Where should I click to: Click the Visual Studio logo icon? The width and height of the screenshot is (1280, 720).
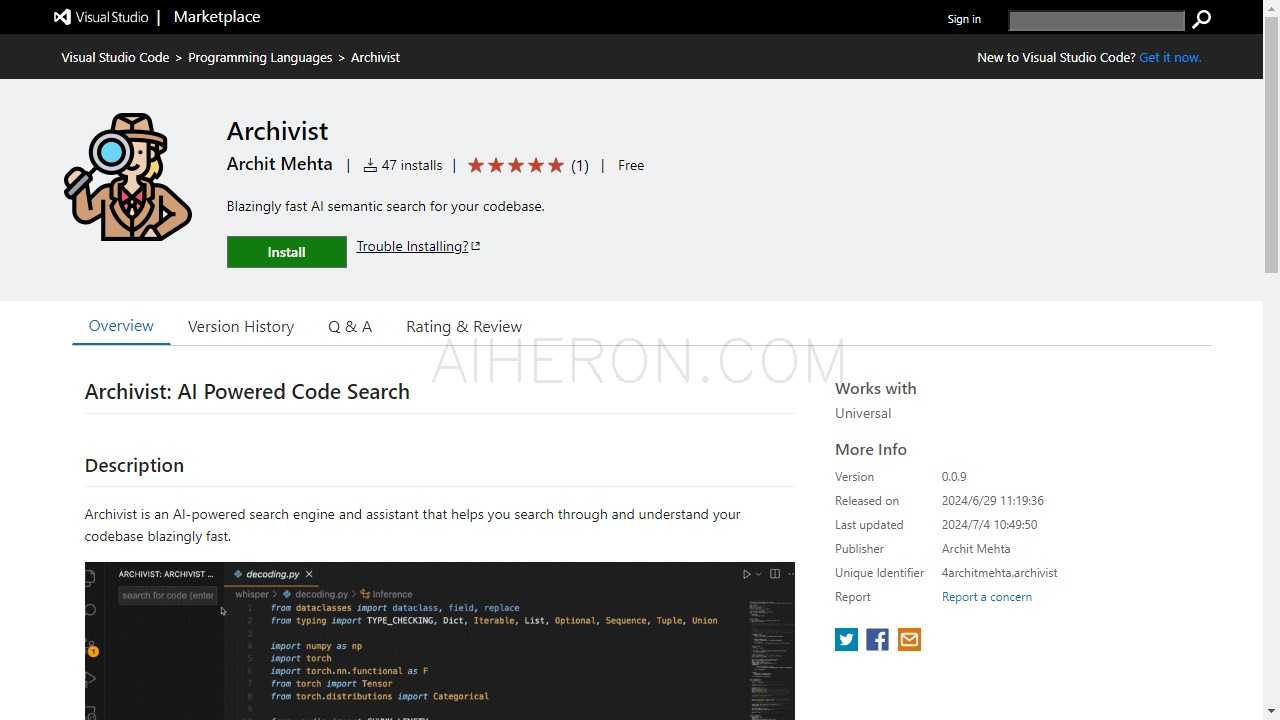coord(62,17)
